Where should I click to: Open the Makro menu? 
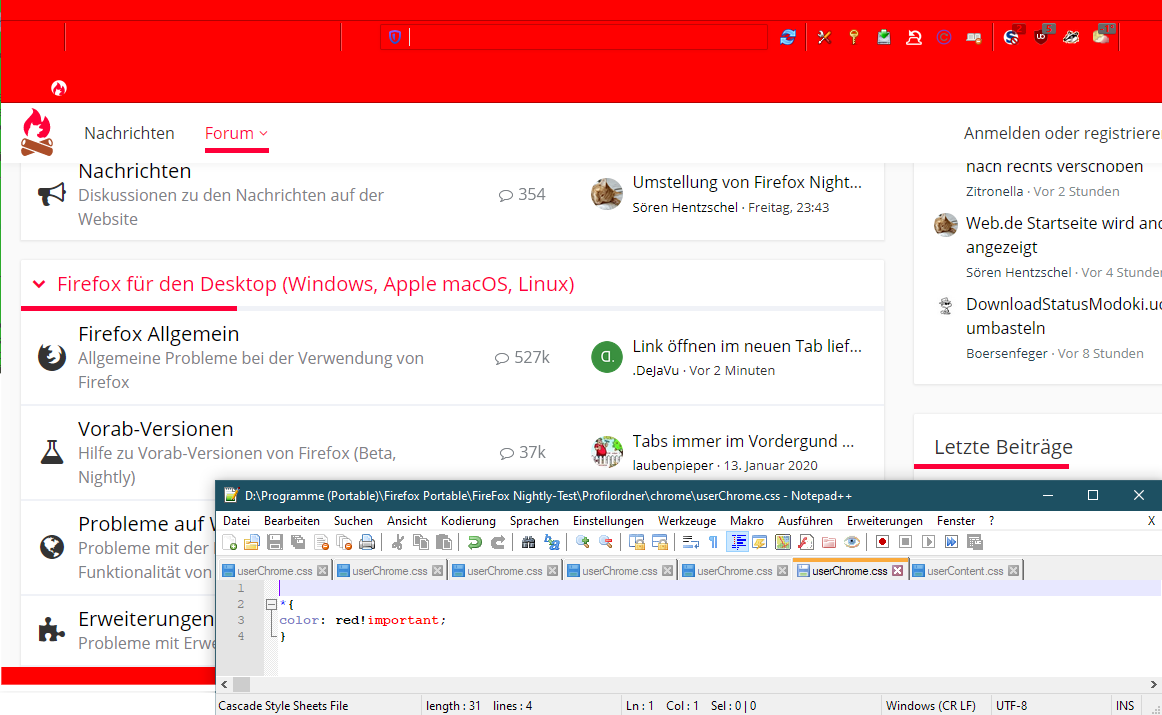tap(746, 521)
